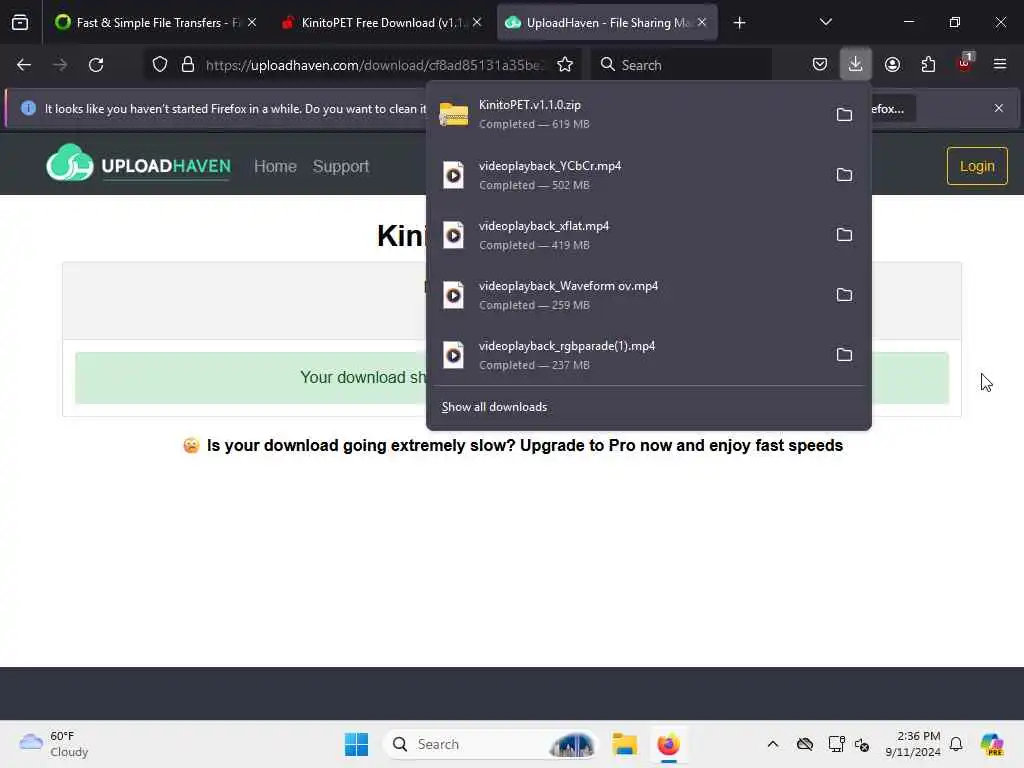Expand the list all tabs chevron
1024x768 pixels.
[825, 23]
